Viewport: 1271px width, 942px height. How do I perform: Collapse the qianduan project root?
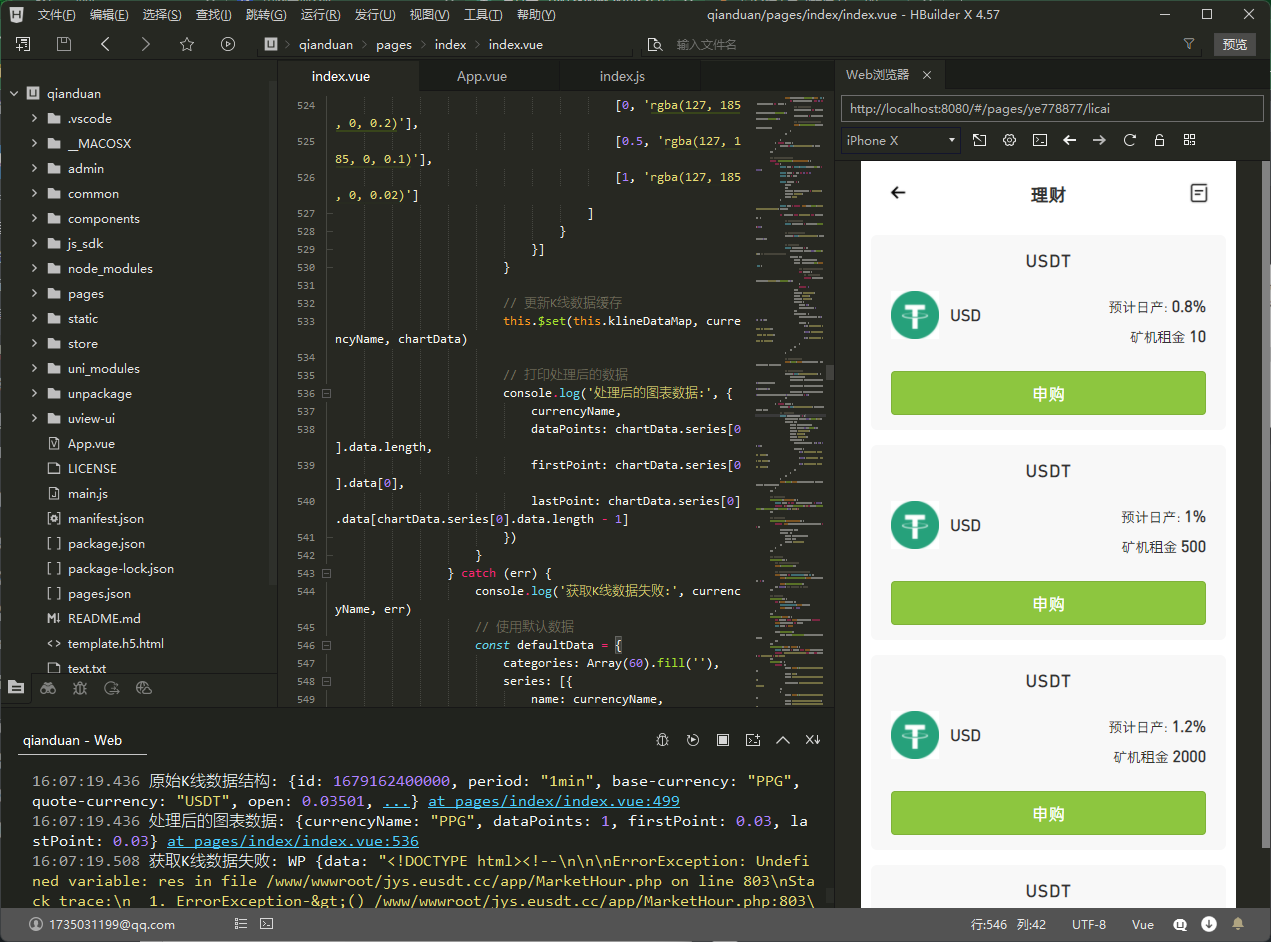pyautogui.click(x=15, y=94)
